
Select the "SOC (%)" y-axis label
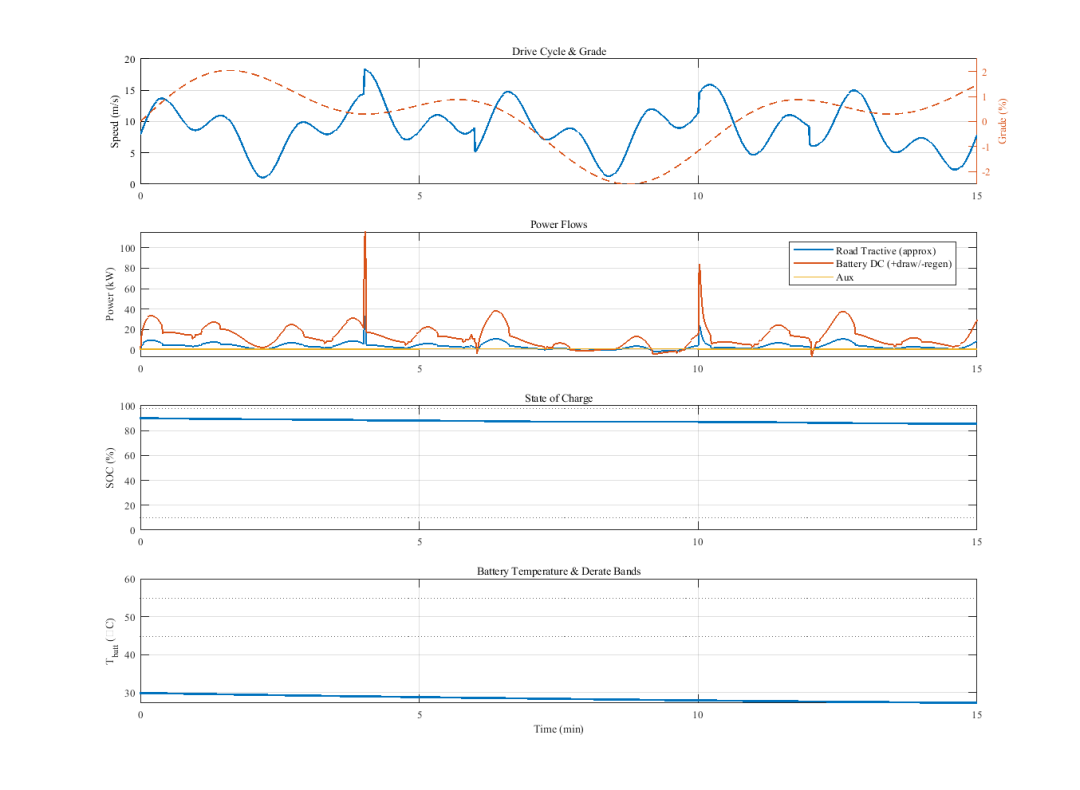coord(110,468)
